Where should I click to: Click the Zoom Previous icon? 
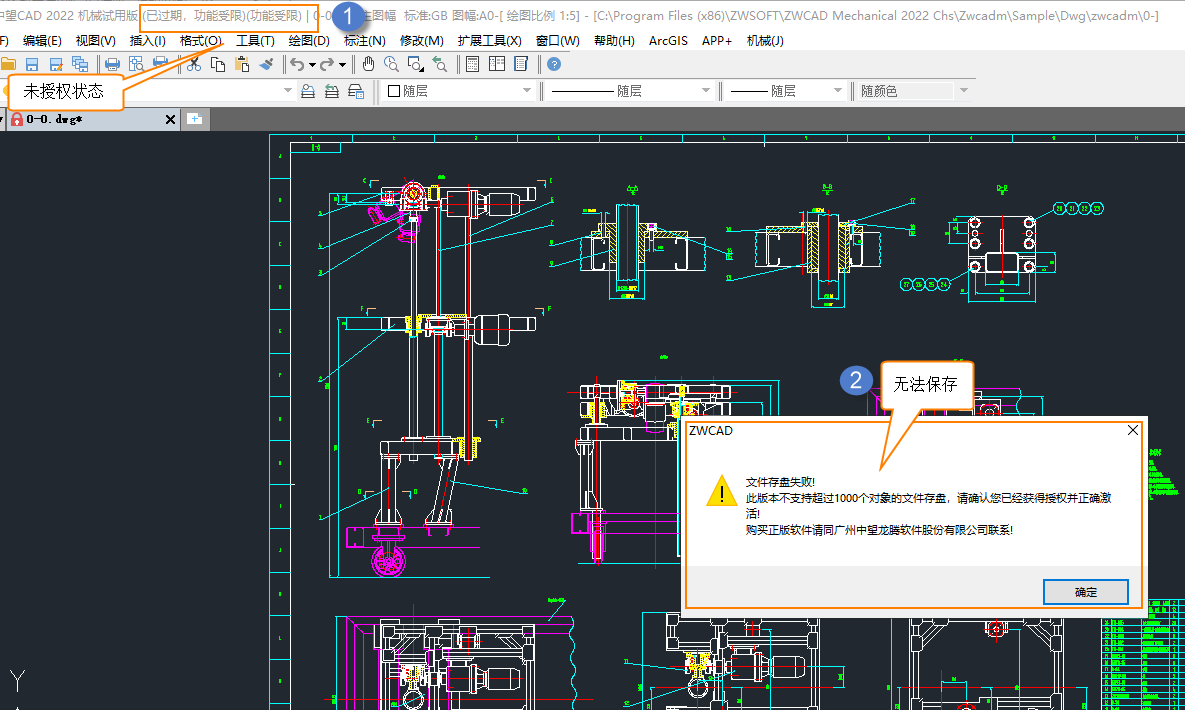click(440, 64)
